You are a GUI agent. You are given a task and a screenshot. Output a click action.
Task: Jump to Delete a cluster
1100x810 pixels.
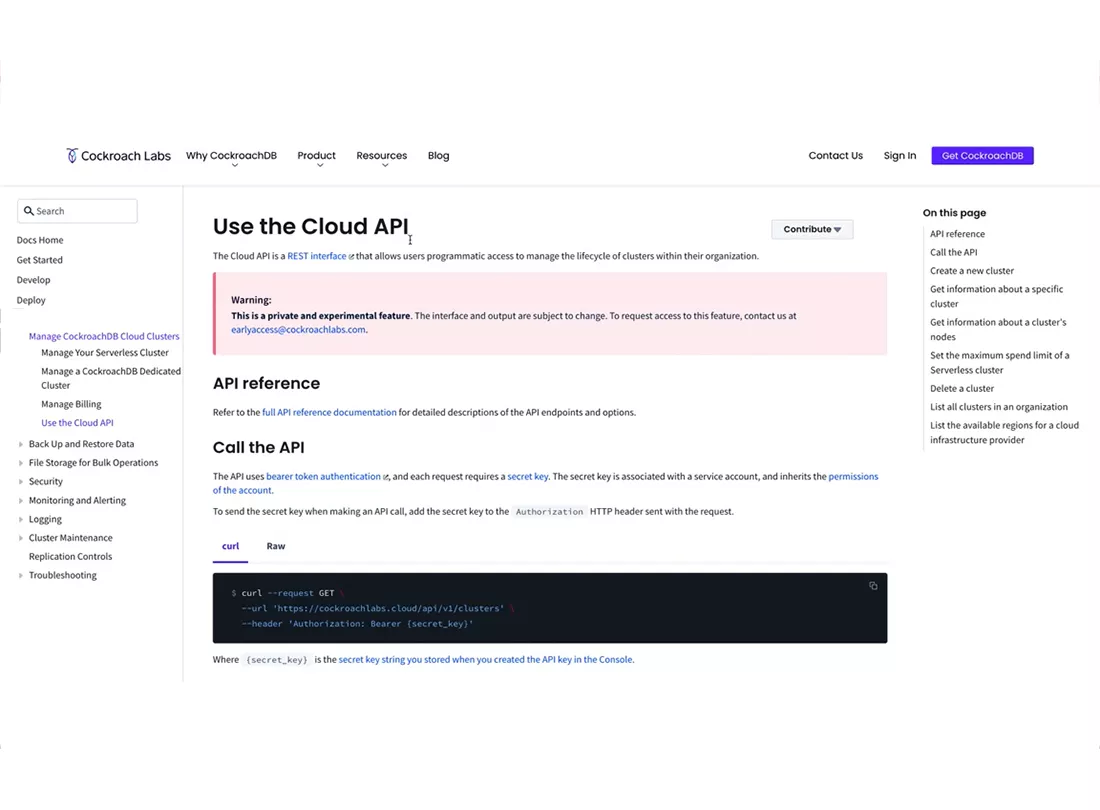coord(962,389)
